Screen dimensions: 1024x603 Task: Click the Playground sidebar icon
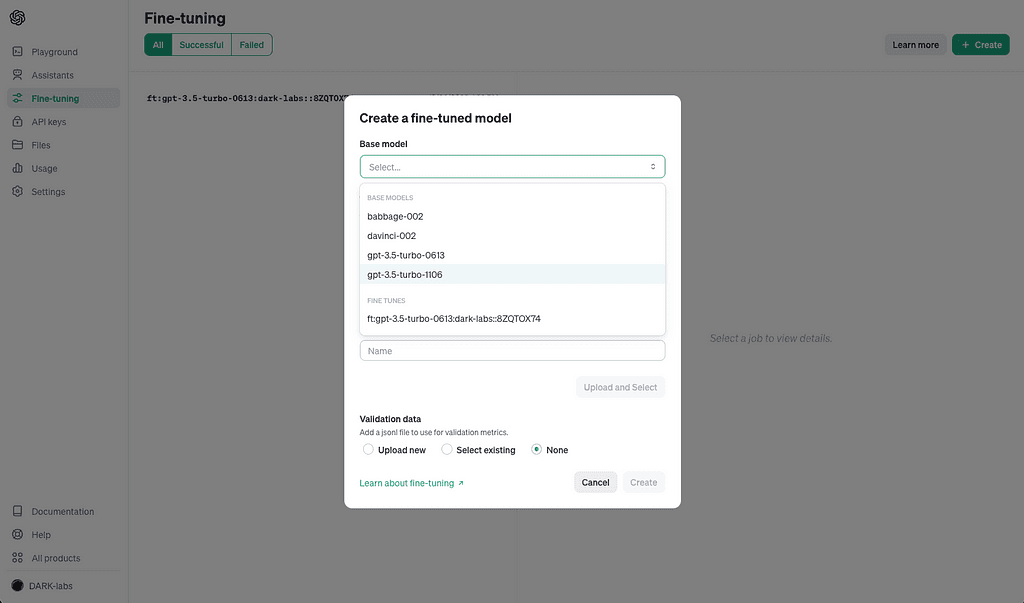point(18,51)
